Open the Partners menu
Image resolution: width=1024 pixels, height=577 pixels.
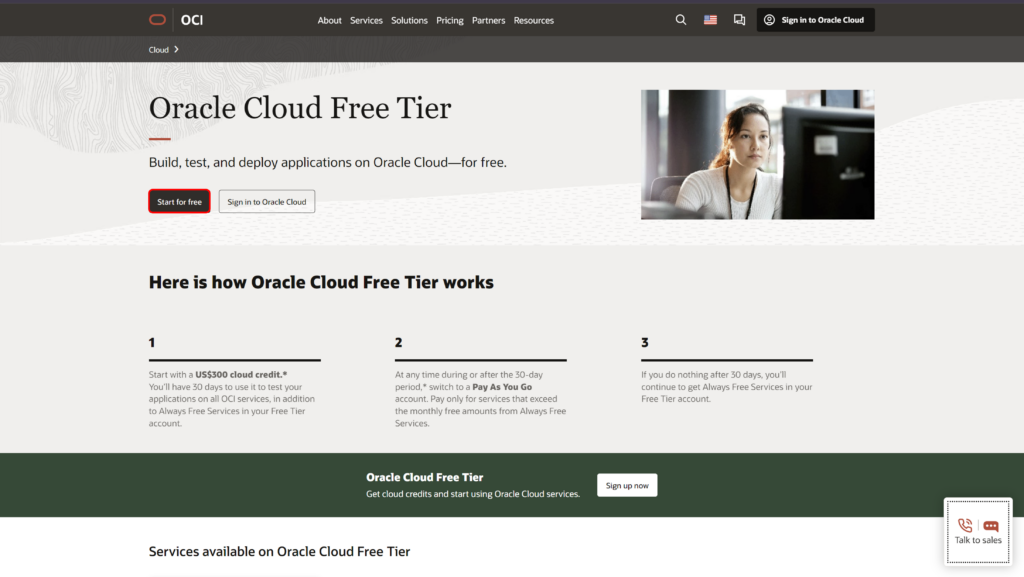point(488,20)
